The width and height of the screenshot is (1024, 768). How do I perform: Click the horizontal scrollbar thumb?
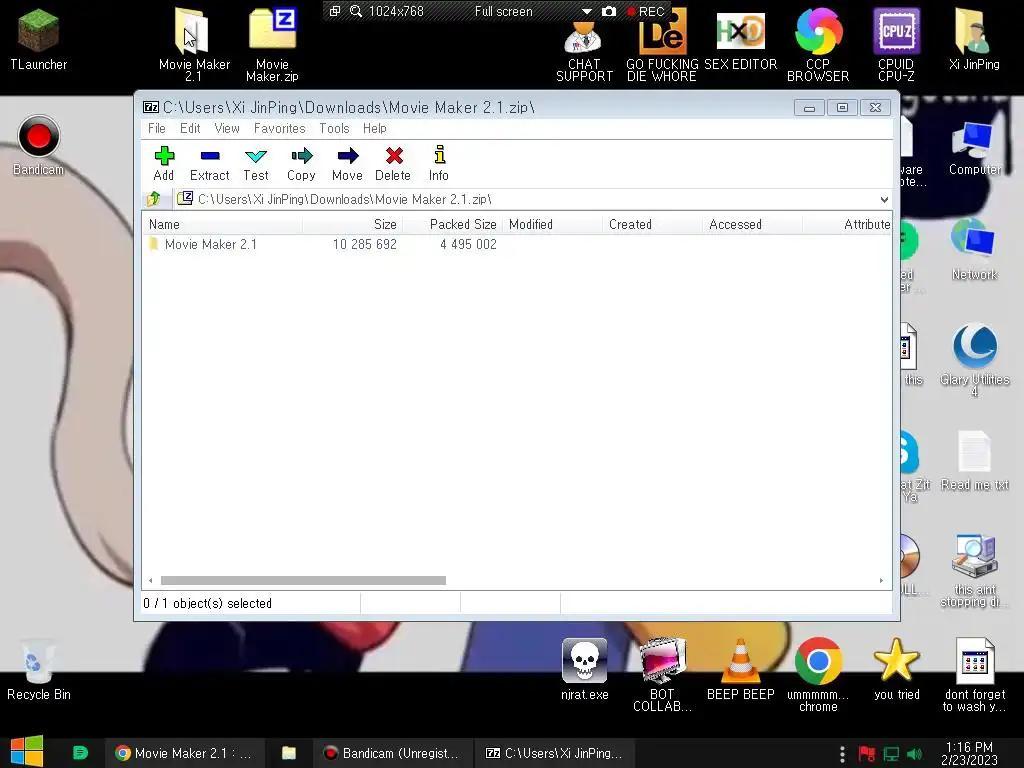point(303,581)
